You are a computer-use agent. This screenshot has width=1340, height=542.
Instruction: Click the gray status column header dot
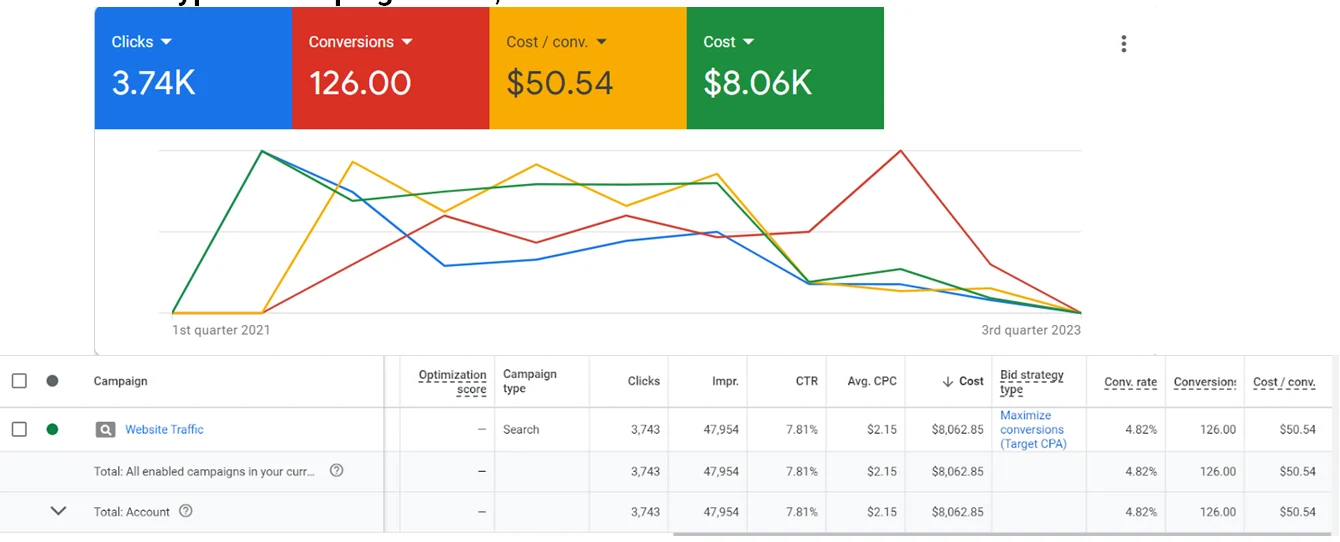52,381
